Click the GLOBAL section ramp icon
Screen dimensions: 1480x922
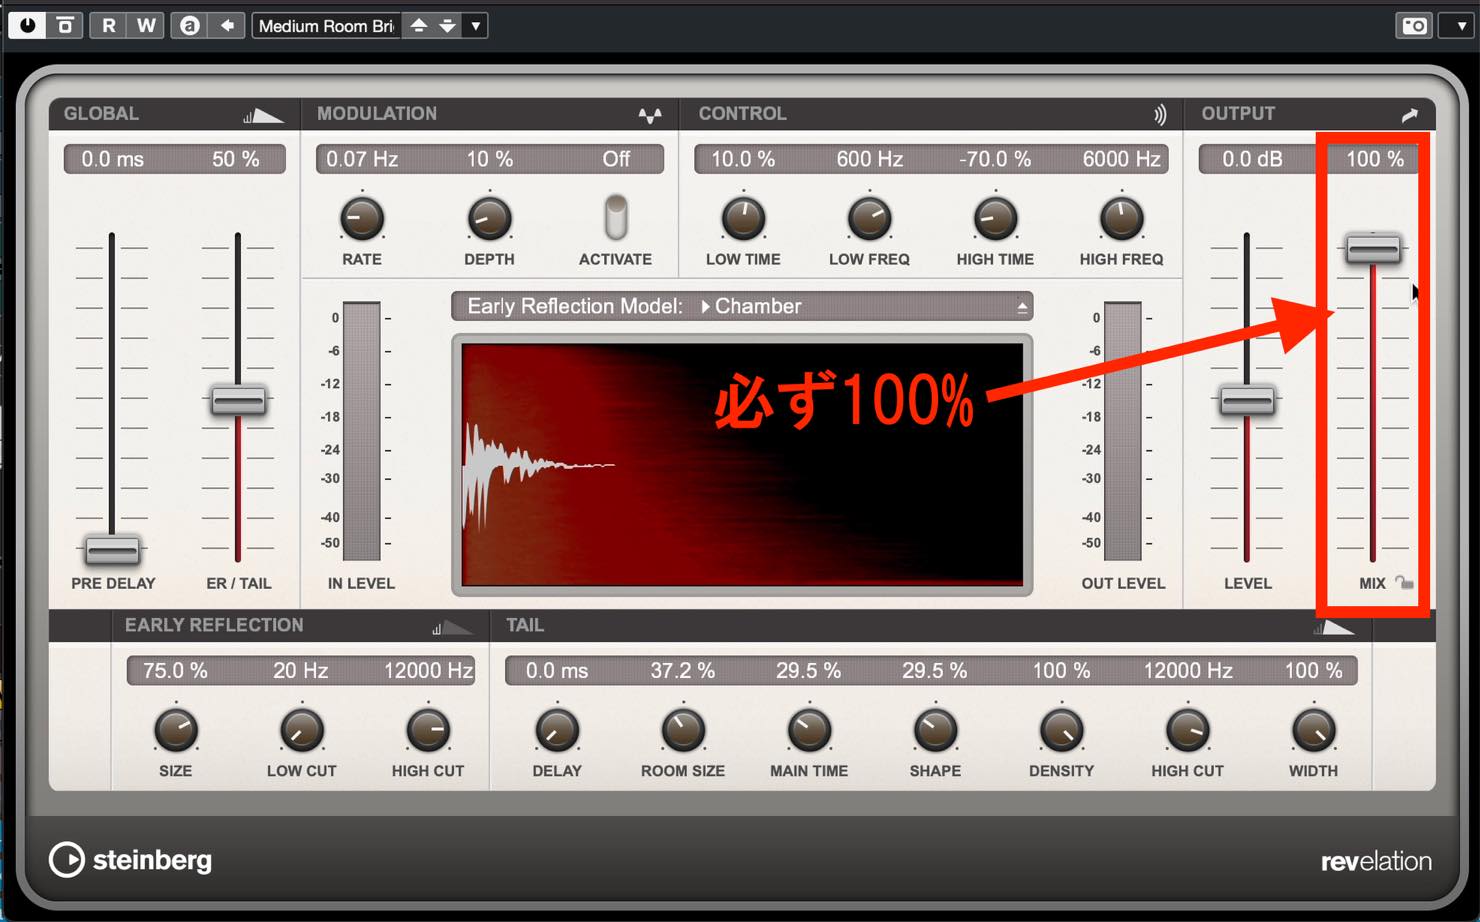pyautogui.click(x=262, y=116)
